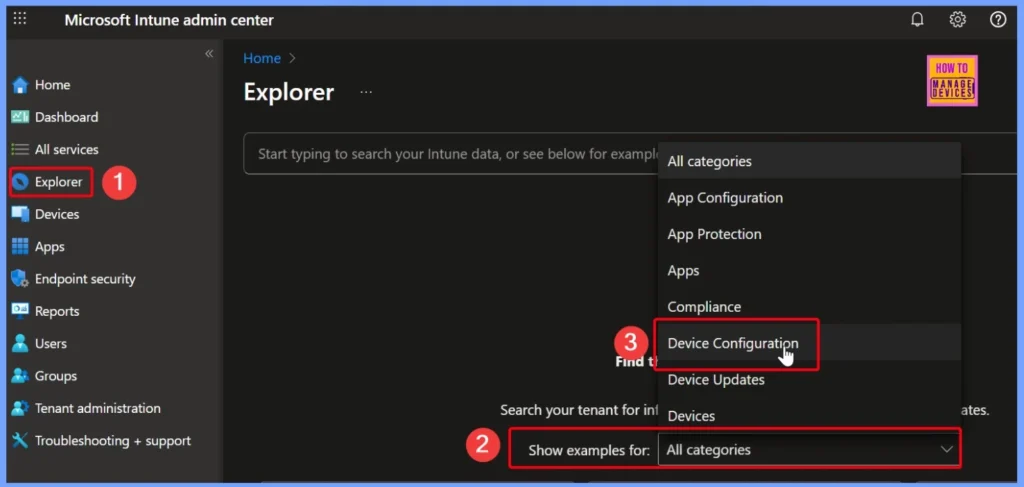Click the Users person icon
The image size is (1024, 487).
[x=20, y=343]
